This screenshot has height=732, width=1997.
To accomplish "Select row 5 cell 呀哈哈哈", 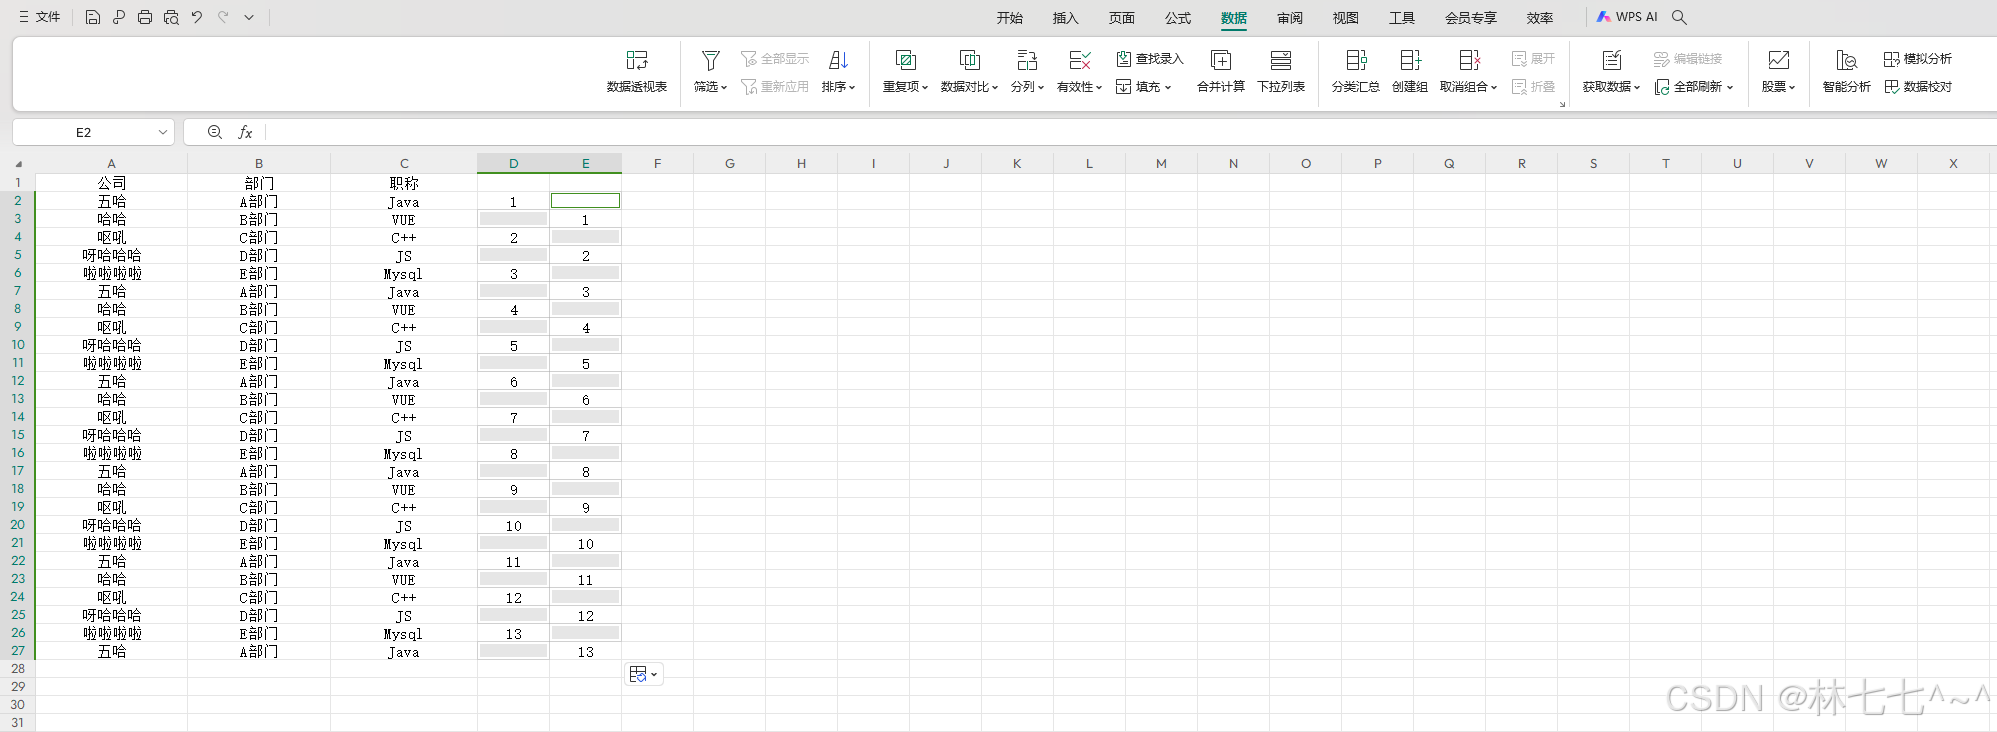I will point(111,255).
